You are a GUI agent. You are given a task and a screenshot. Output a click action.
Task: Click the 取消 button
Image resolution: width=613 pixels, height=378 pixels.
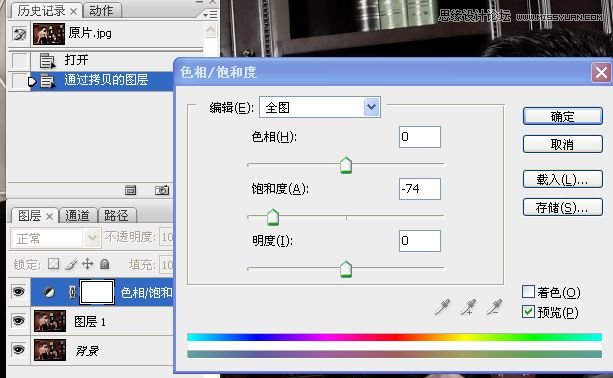pyautogui.click(x=563, y=144)
